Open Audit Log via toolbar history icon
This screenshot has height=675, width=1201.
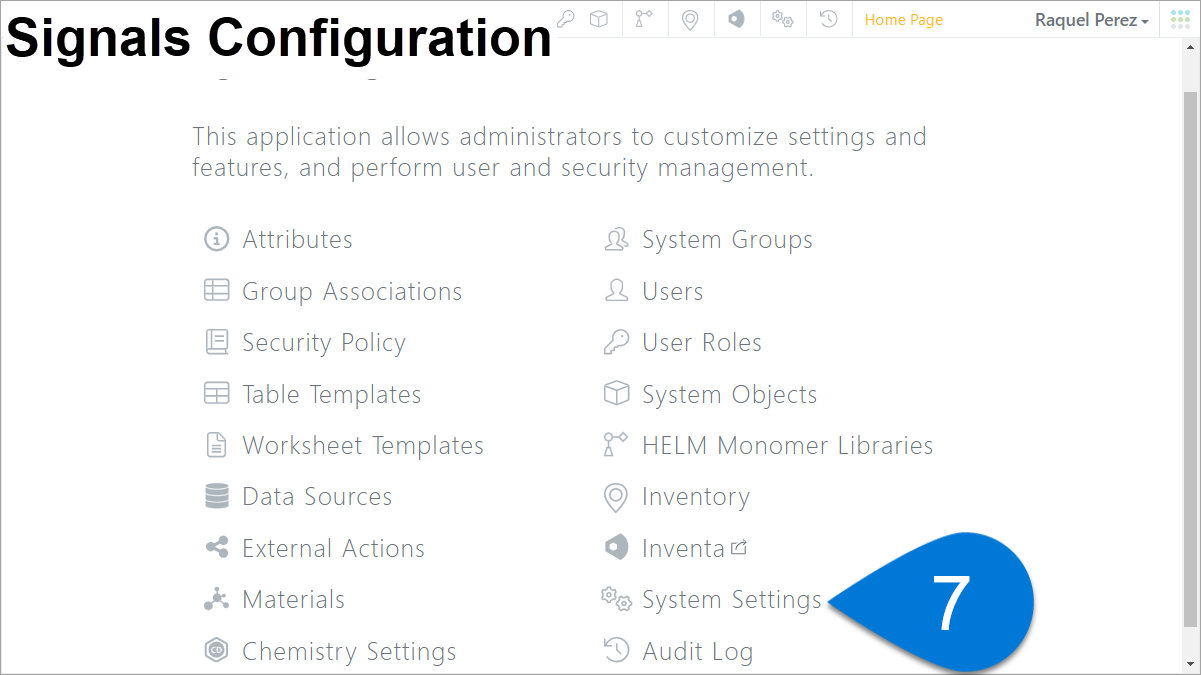829,19
